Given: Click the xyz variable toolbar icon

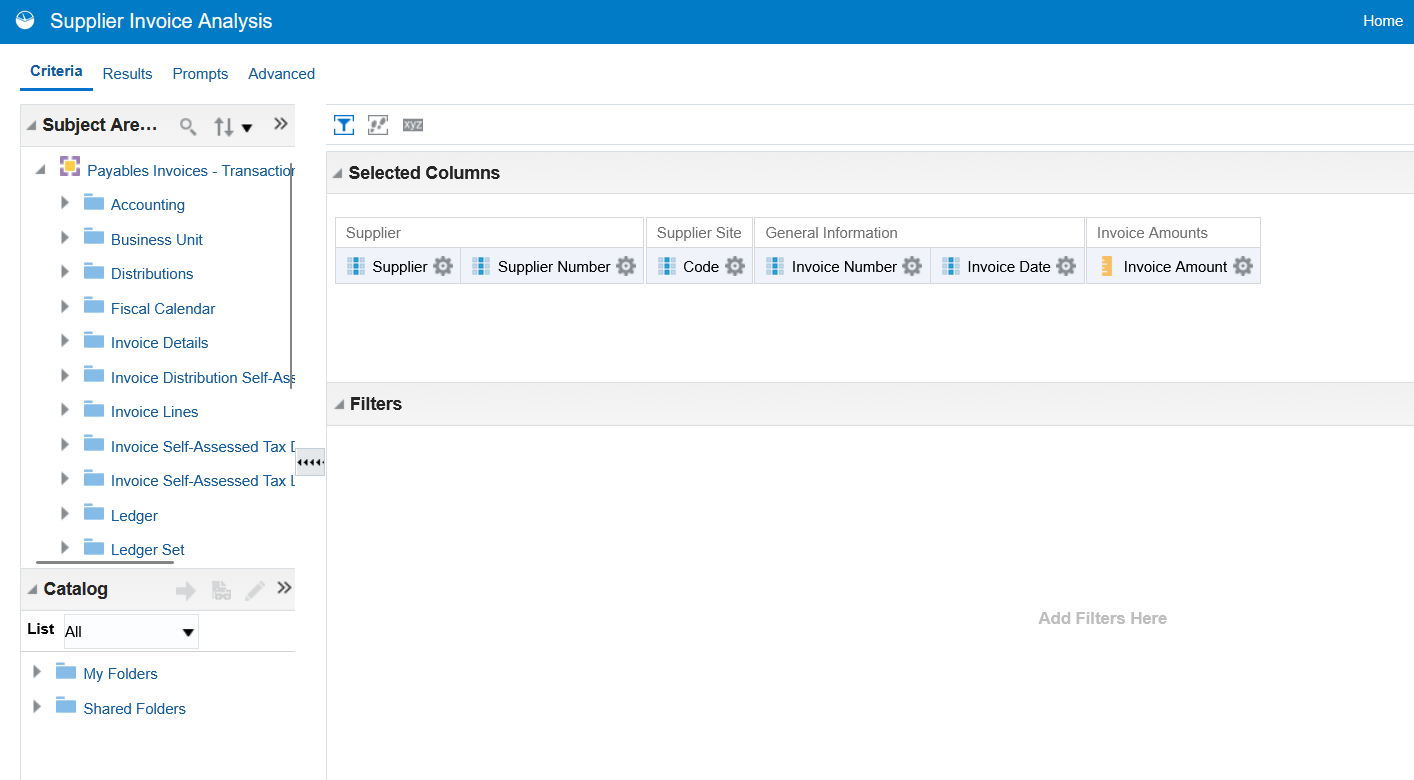Looking at the screenshot, I should [413, 125].
